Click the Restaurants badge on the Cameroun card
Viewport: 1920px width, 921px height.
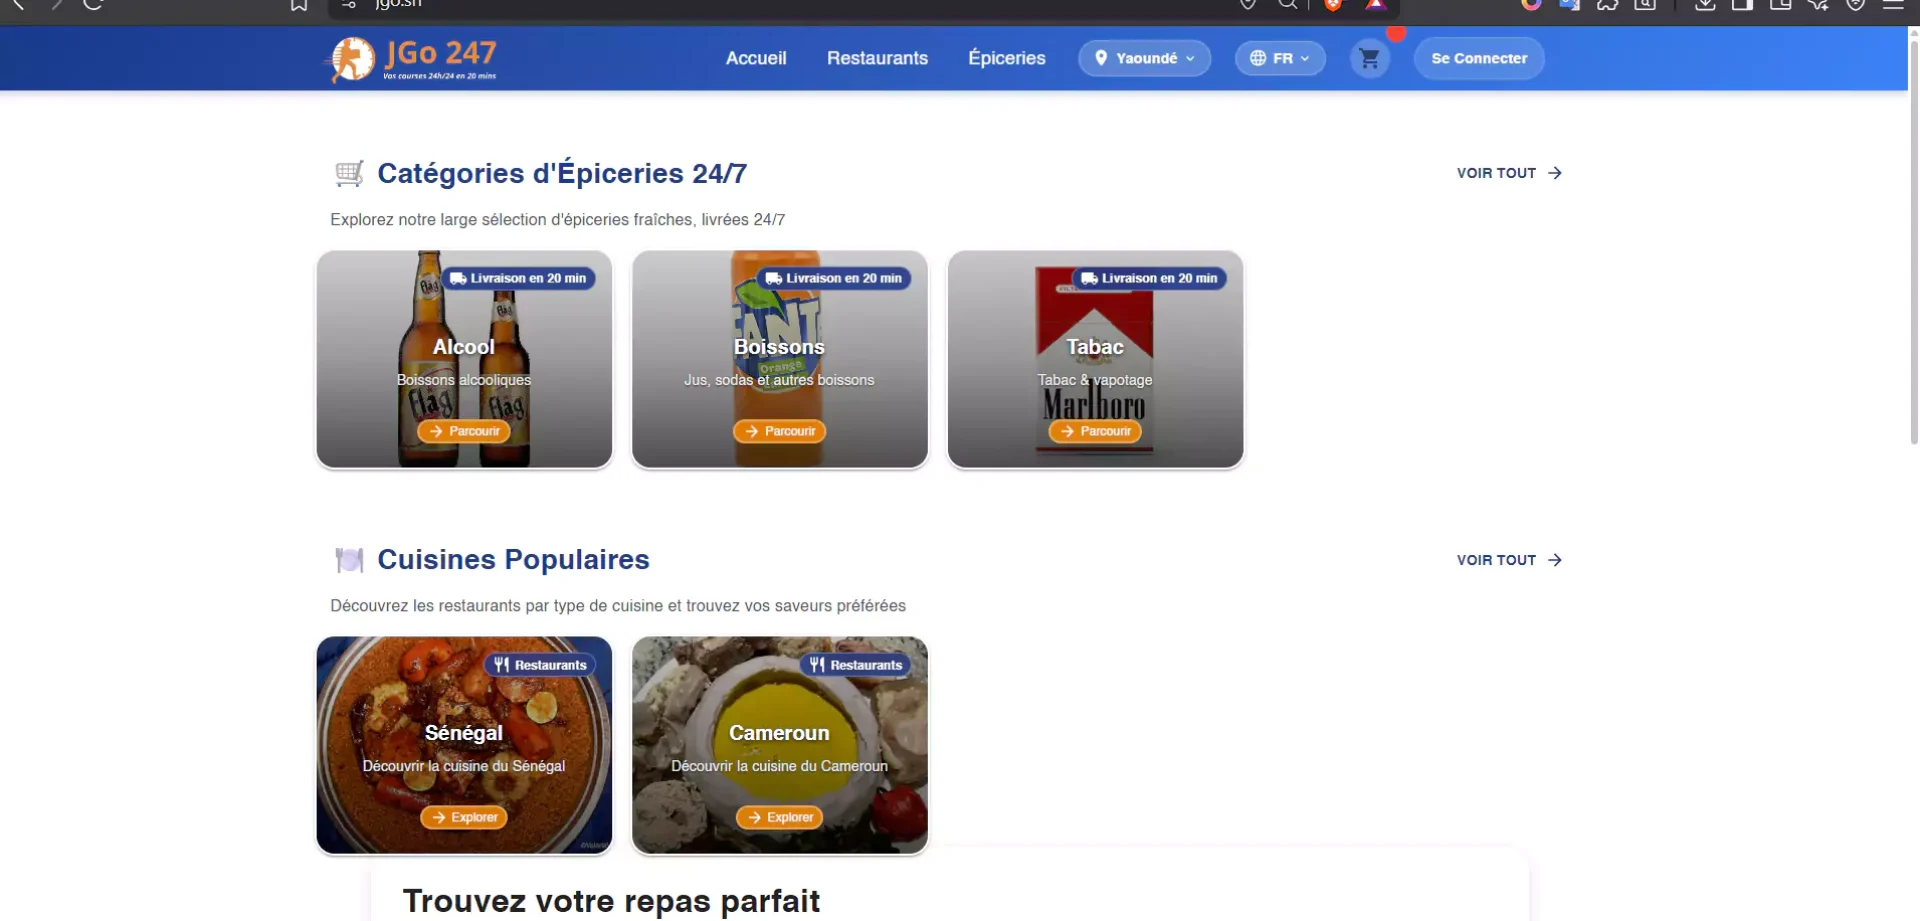click(x=855, y=665)
